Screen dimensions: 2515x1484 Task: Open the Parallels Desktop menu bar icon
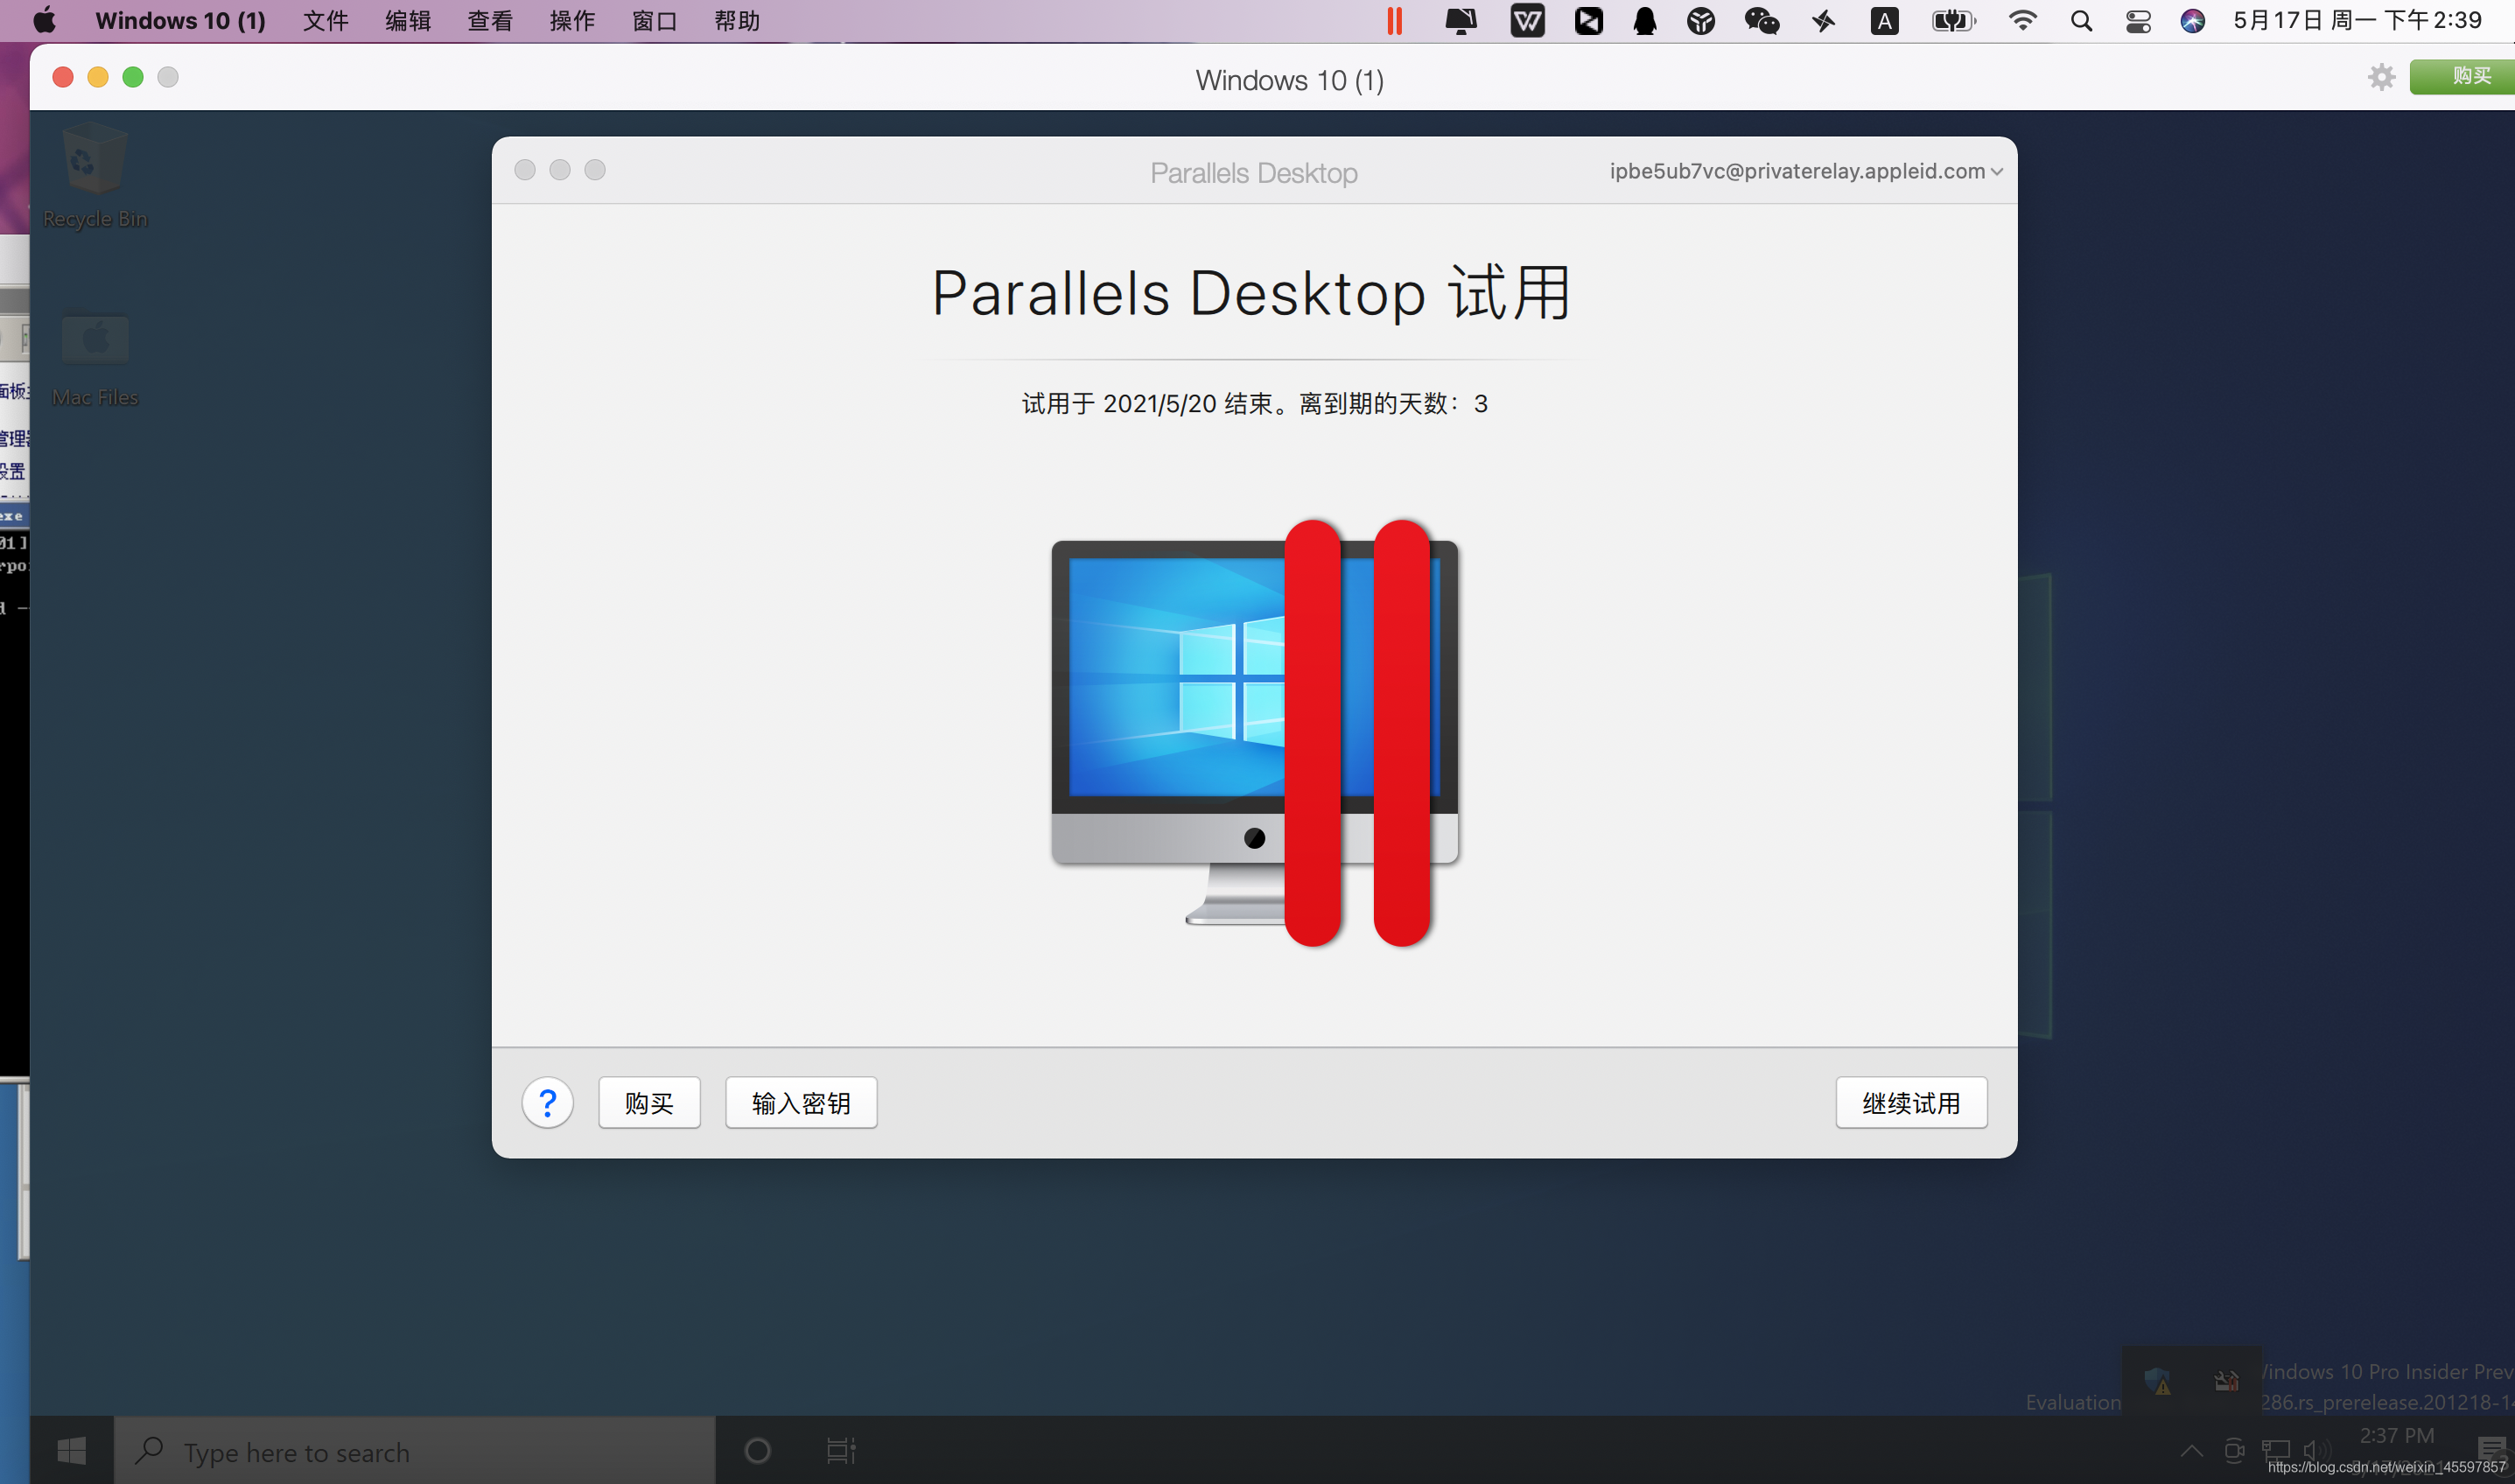[x=1394, y=21]
